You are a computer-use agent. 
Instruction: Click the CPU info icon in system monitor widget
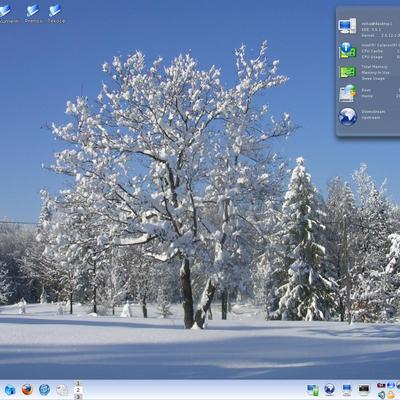click(x=348, y=50)
